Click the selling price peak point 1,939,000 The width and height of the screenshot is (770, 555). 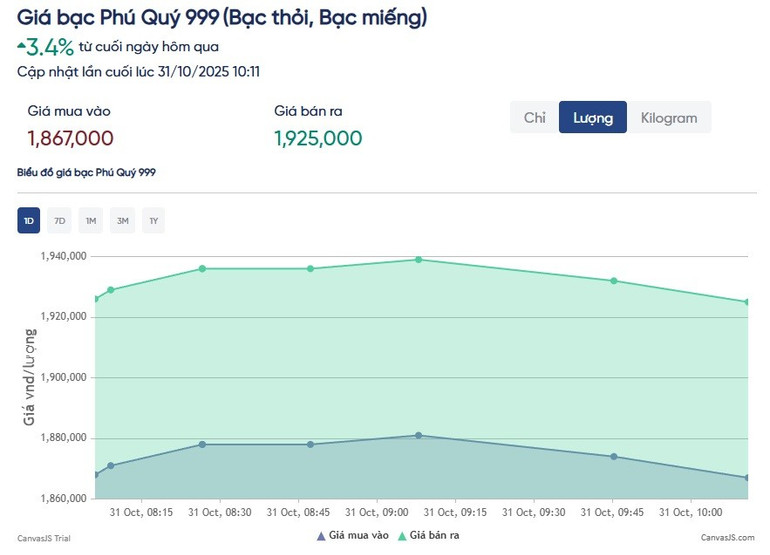click(418, 260)
